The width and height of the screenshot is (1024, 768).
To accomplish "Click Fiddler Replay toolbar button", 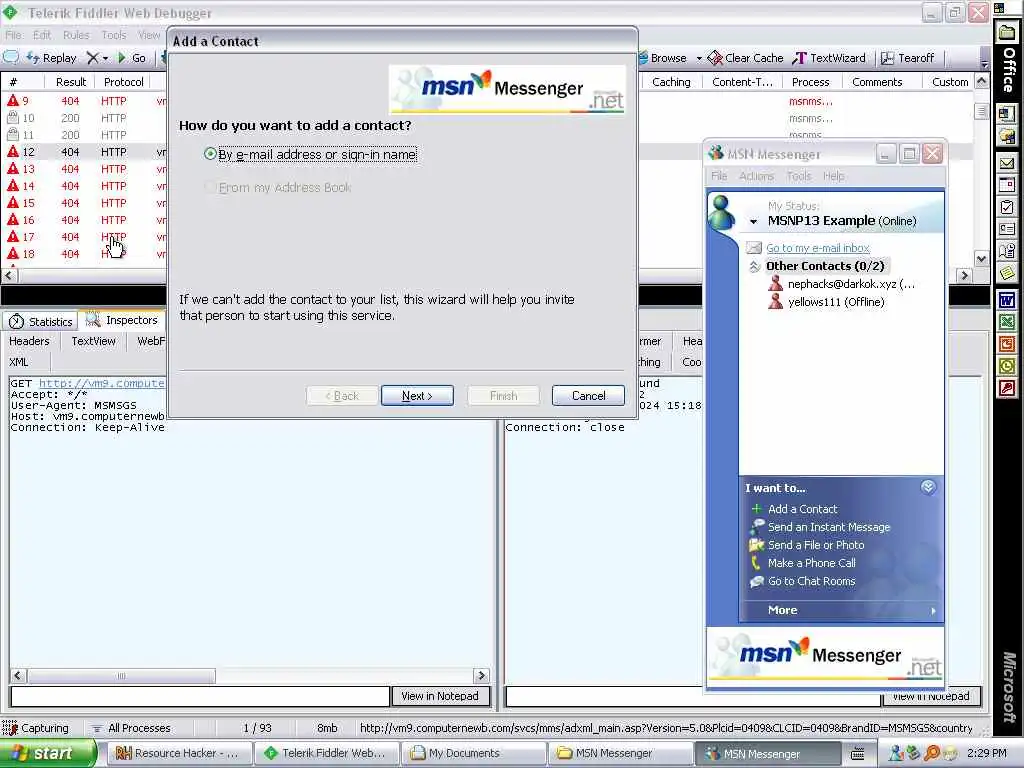I will coord(52,58).
